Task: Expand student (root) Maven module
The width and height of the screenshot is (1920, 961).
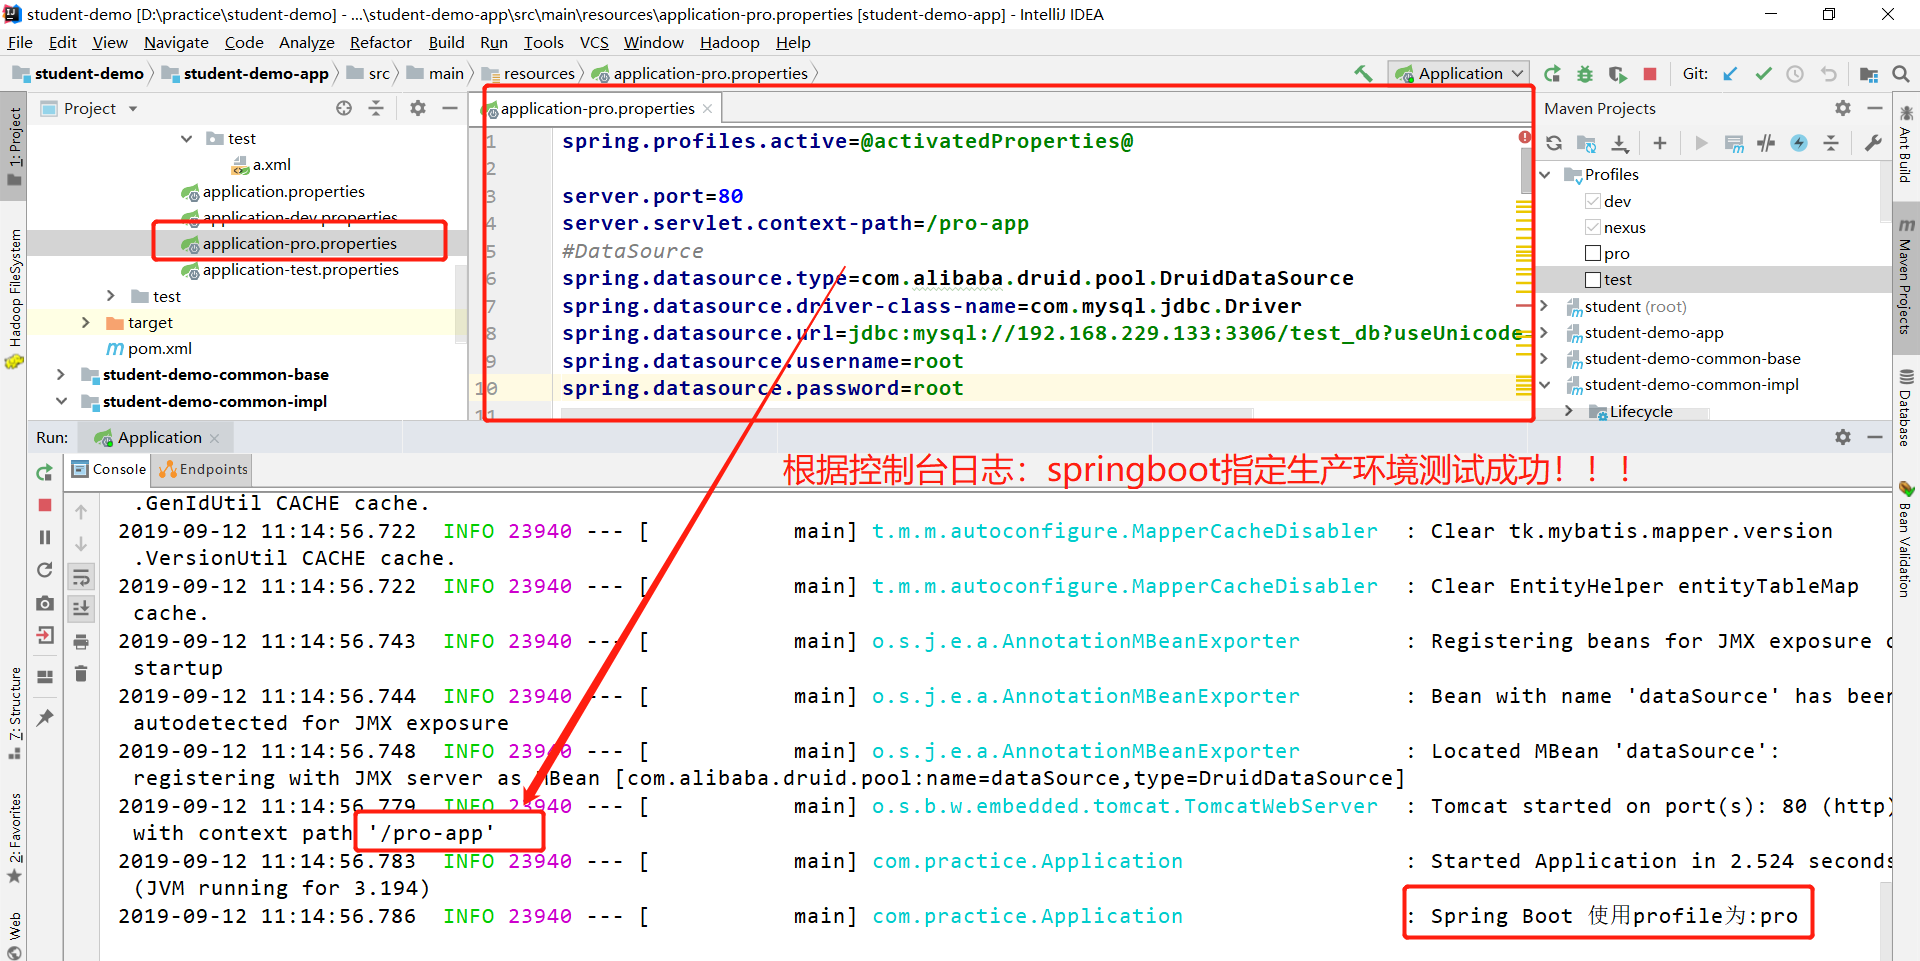Action: click(x=1544, y=306)
